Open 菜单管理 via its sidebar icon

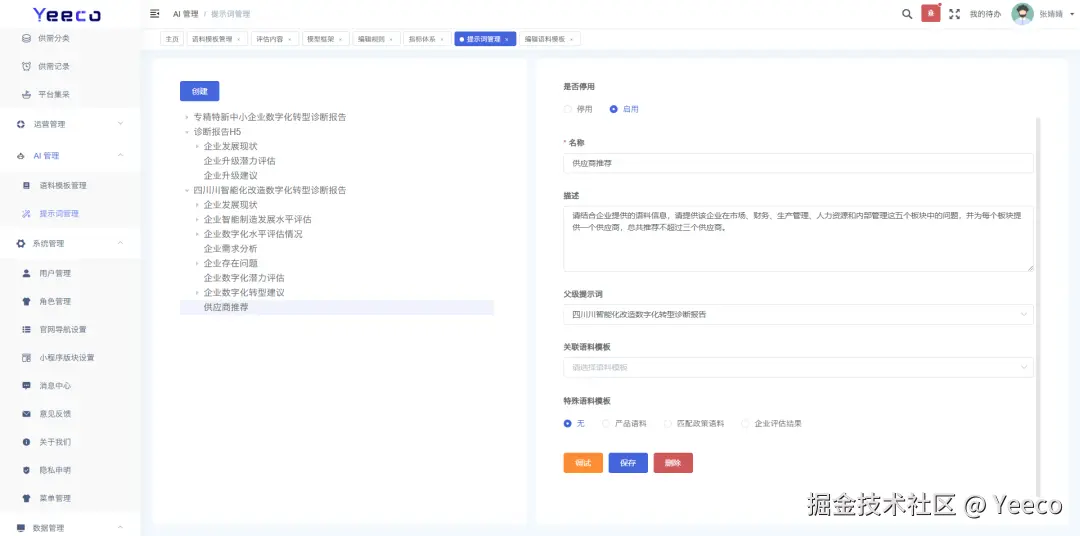[26, 498]
